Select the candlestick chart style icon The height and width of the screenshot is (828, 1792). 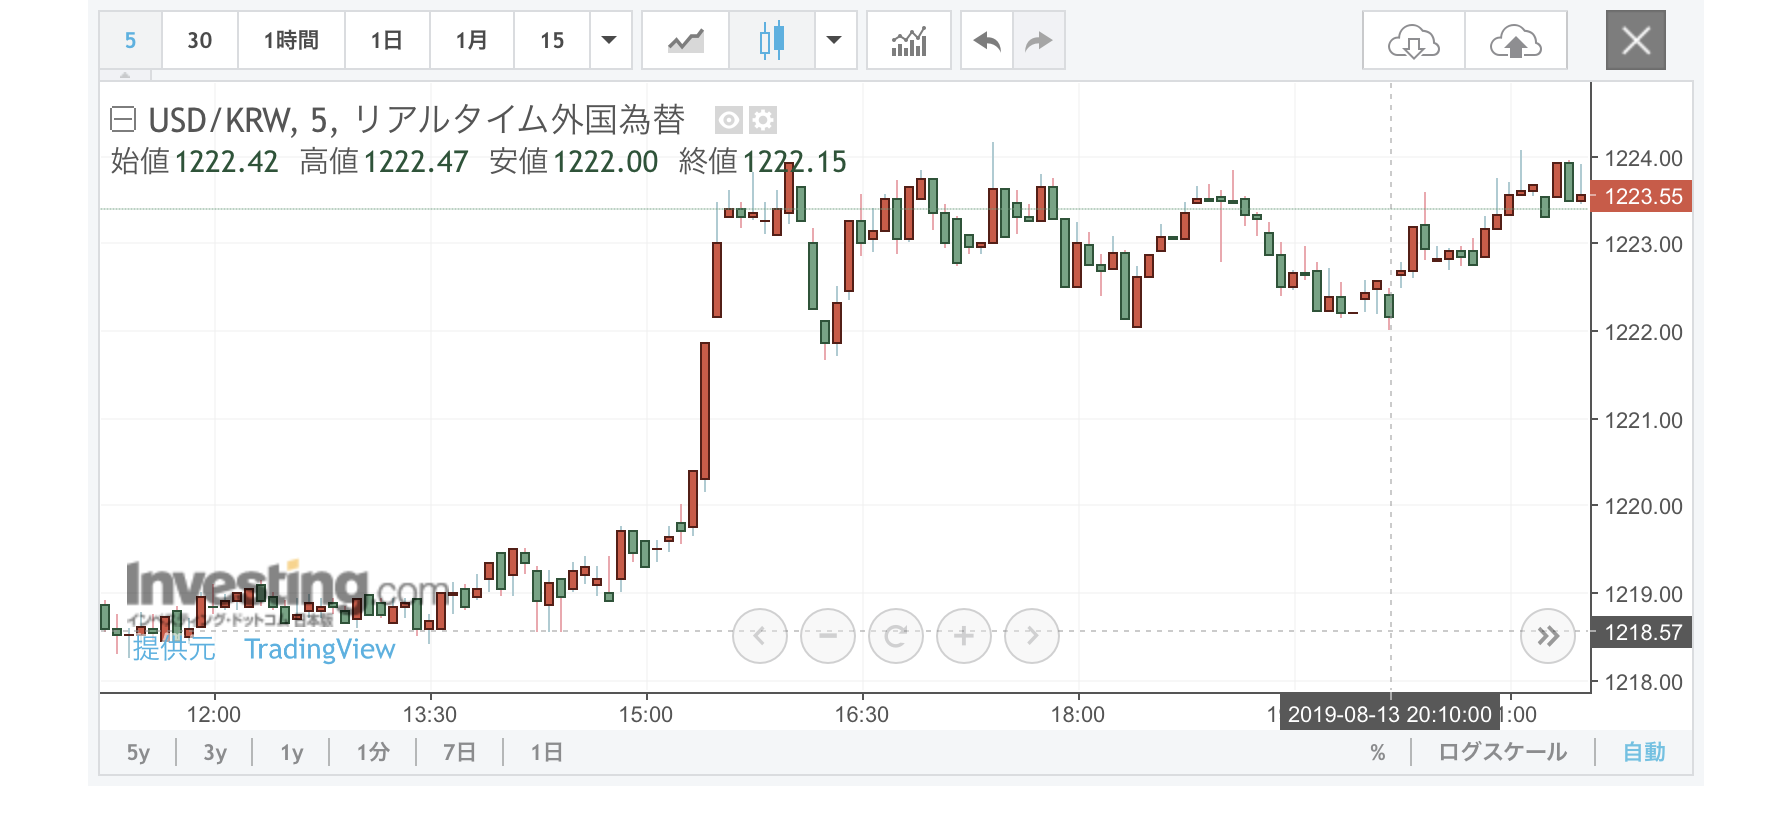click(x=771, y=41)
